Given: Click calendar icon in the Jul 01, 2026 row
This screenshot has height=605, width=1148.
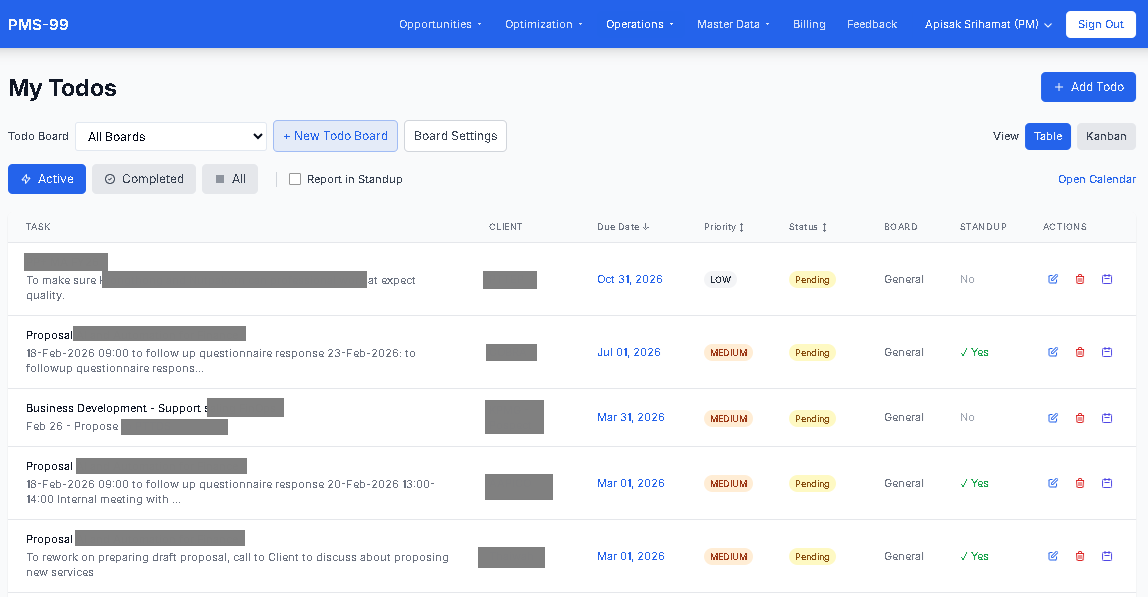Looking at the screenshot, I should click(x=1107, y=352).
